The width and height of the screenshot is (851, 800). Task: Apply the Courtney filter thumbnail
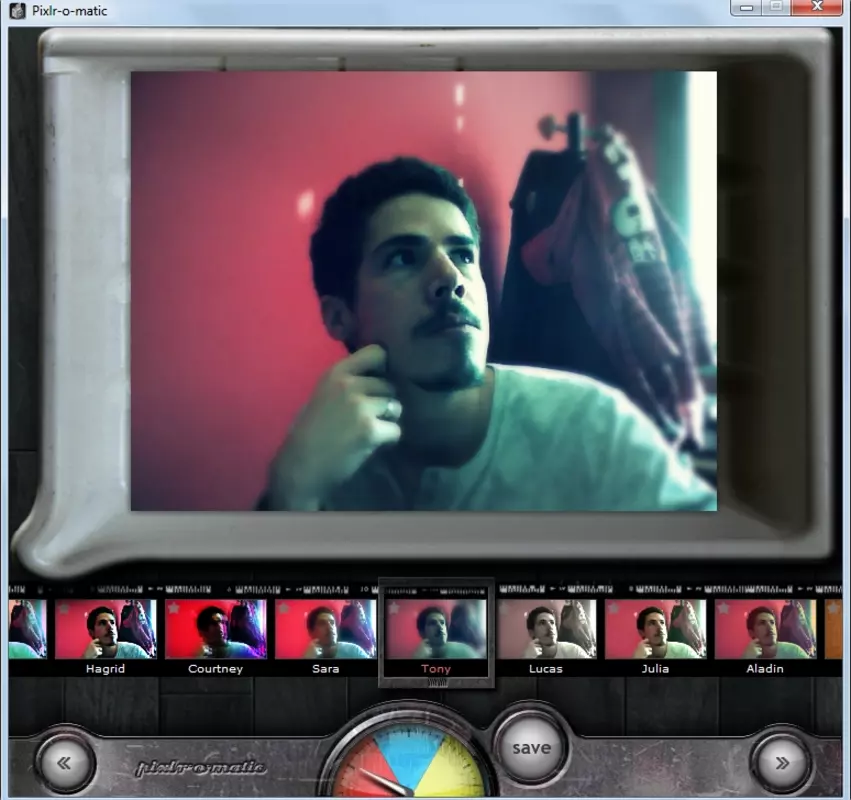click(215, 629)
